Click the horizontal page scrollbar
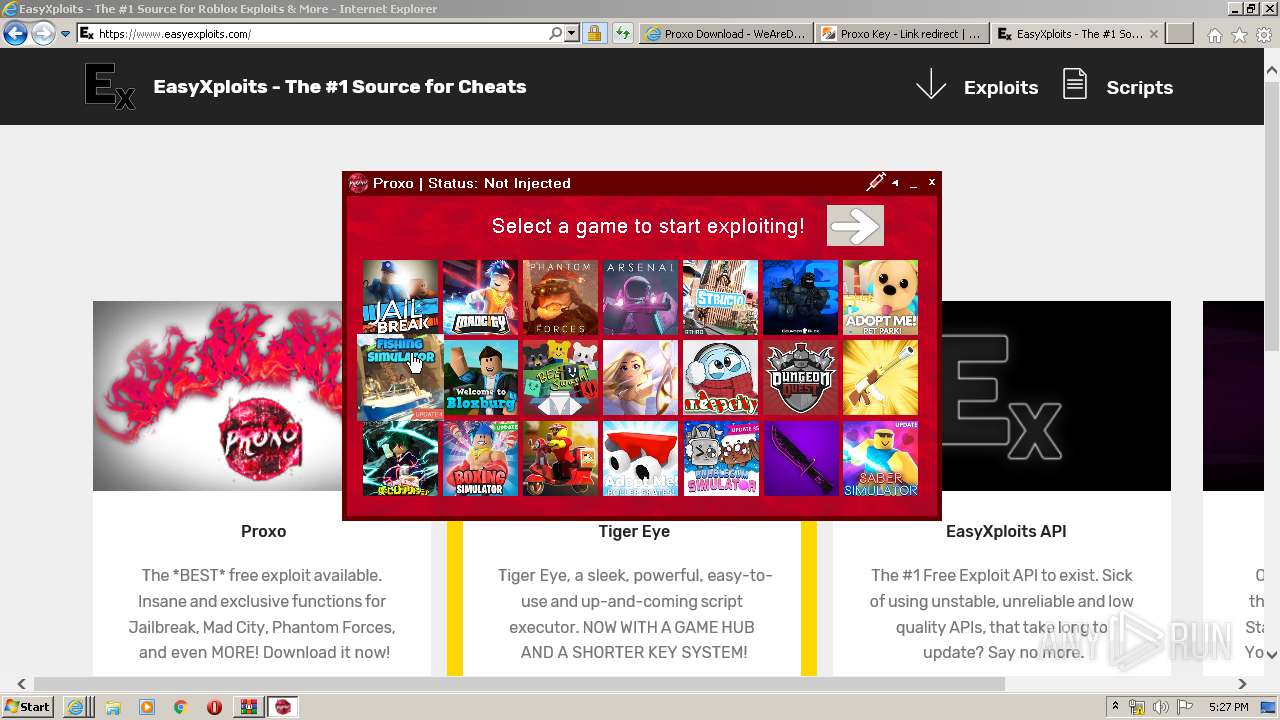 [519, 684]
